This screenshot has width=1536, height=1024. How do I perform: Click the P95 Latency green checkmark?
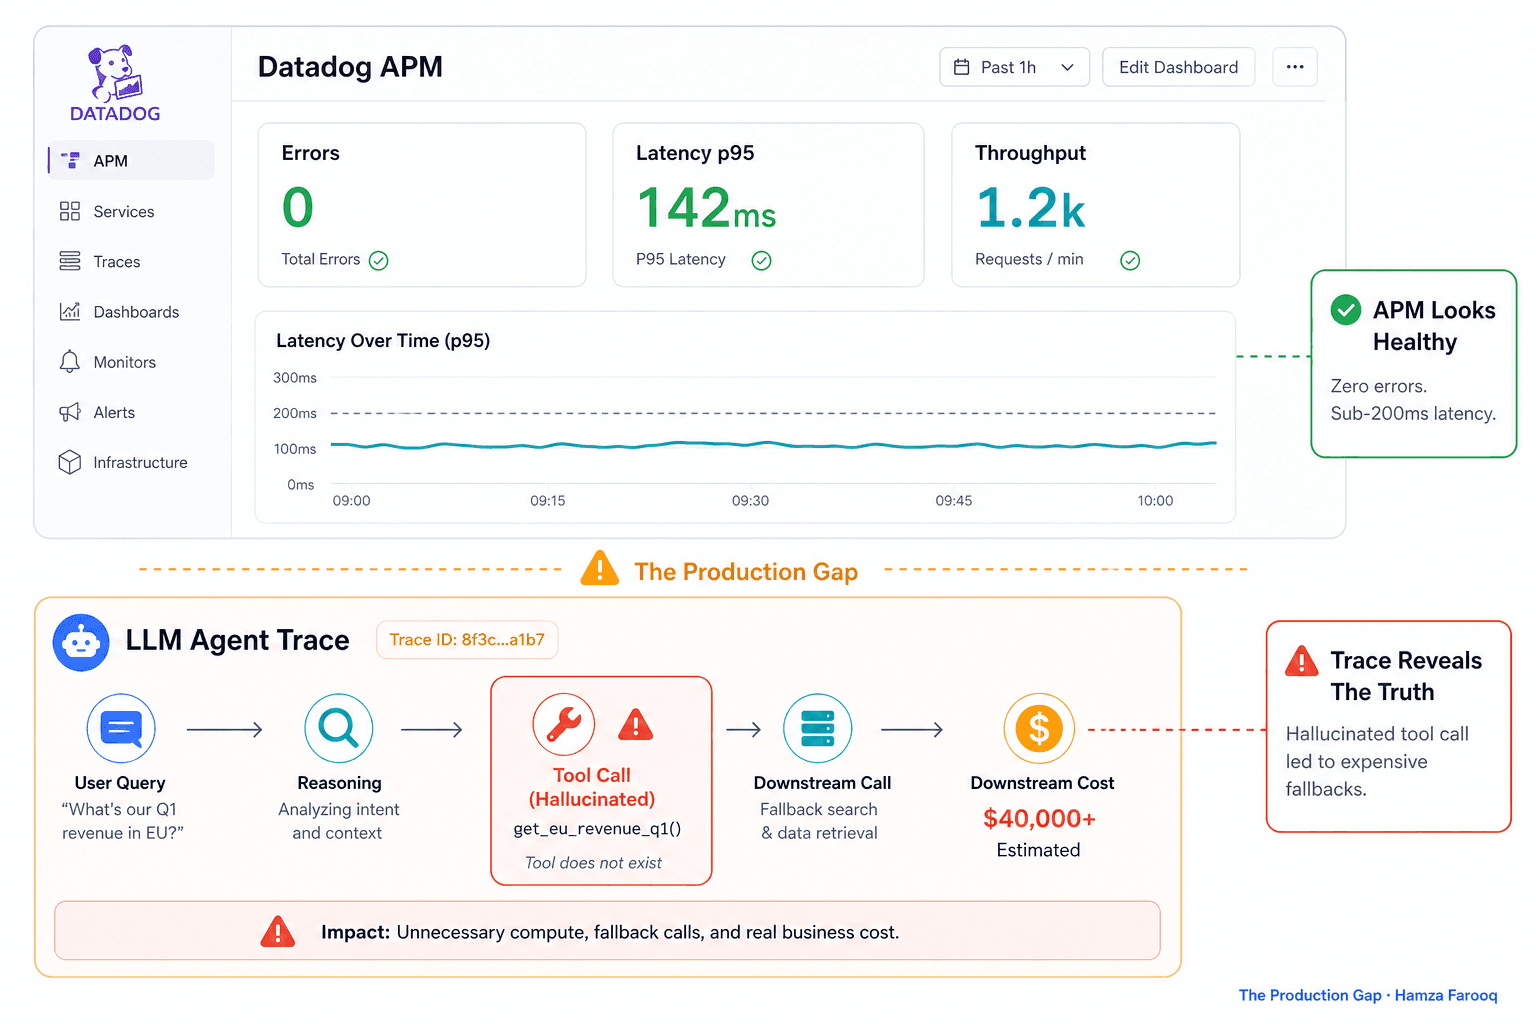click(761, 261)
